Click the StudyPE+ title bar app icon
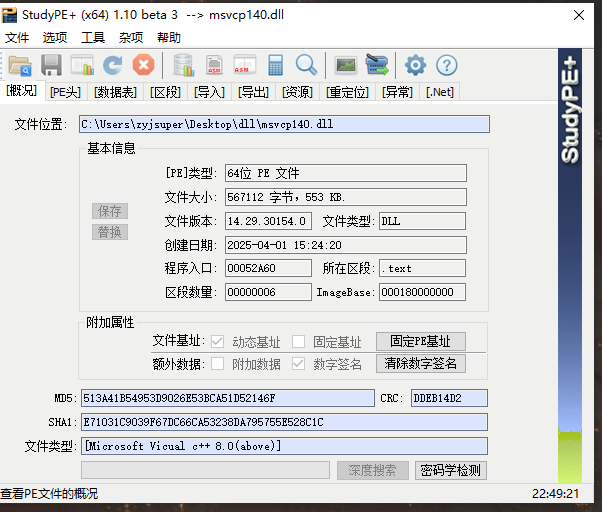The width and height of the screenshot is (602, 512). 9,15
